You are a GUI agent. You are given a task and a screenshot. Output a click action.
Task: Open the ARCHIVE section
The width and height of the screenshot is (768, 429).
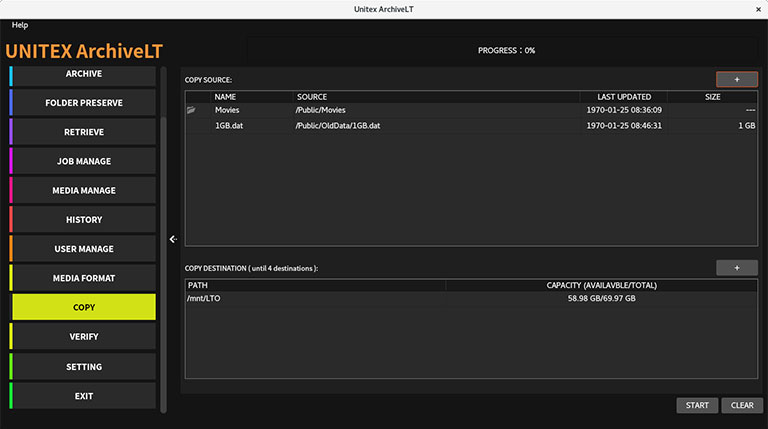click(84, 74)
